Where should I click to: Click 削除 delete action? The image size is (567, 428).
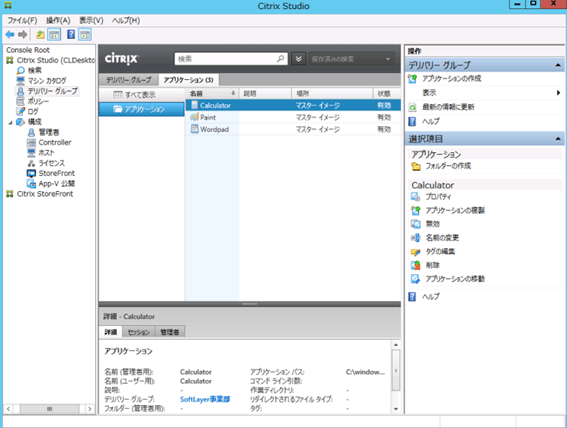[432, 265]
